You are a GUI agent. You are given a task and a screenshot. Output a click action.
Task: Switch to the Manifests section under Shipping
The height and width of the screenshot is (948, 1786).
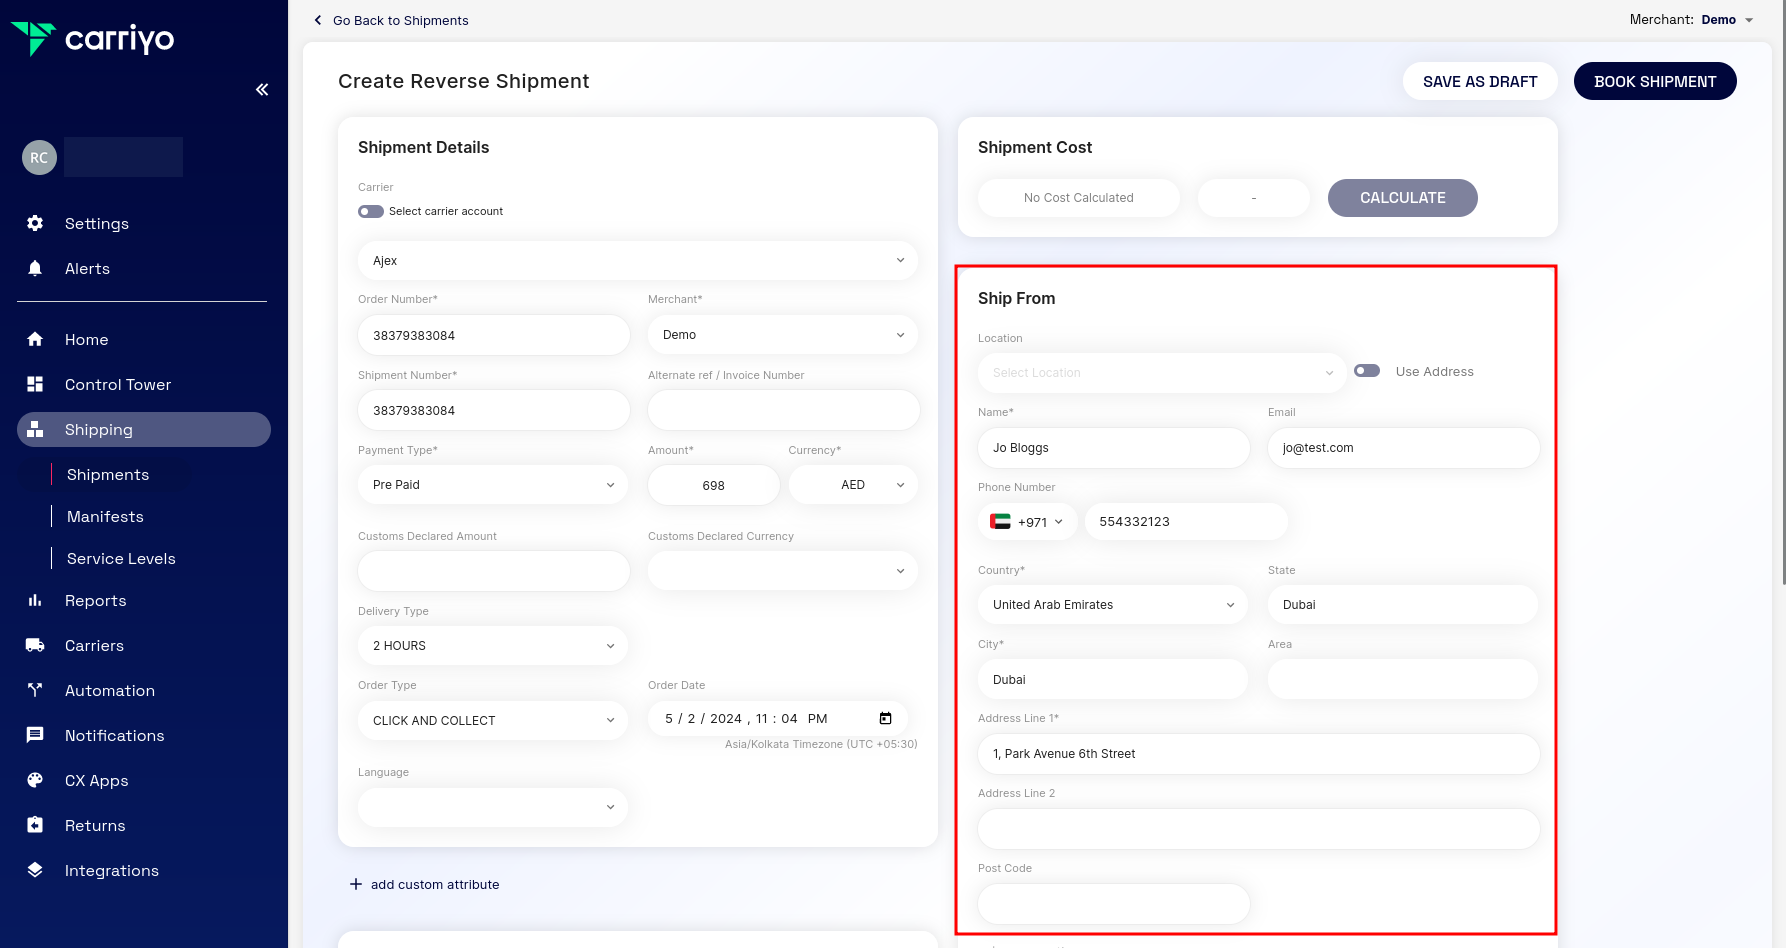click(x=104, y=516)
